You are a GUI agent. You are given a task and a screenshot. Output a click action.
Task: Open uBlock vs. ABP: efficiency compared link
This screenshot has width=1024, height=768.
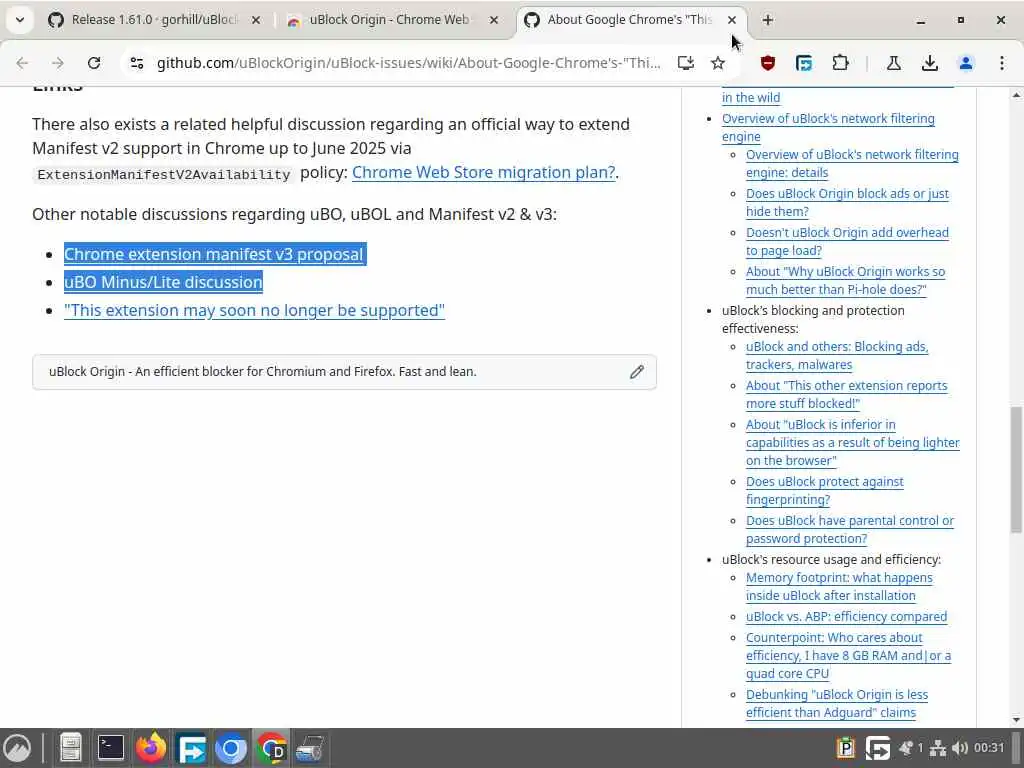tap(846, 616)
